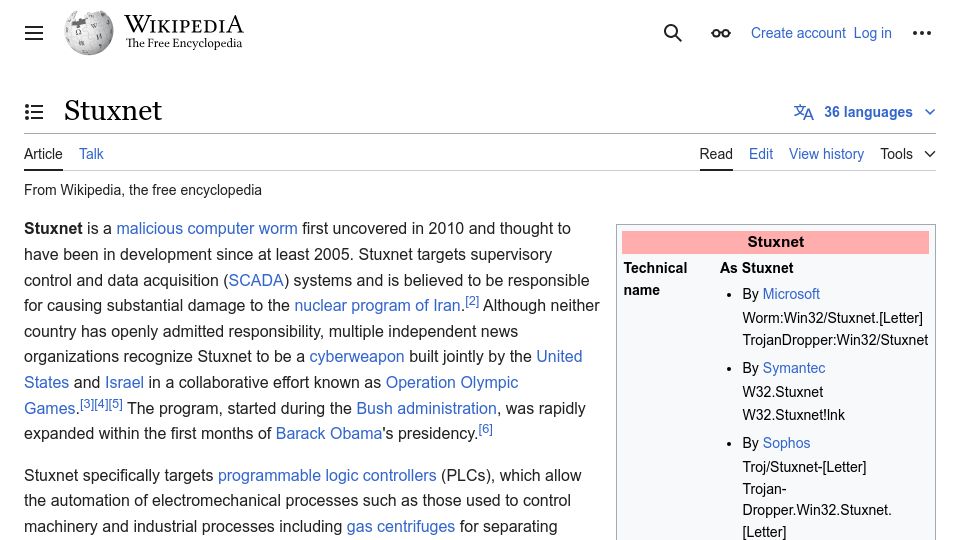The width and height of the screenshot is (960, 540).
Task: Click the 'Technical name' infobox label
Action: click(x=655, y=279)
